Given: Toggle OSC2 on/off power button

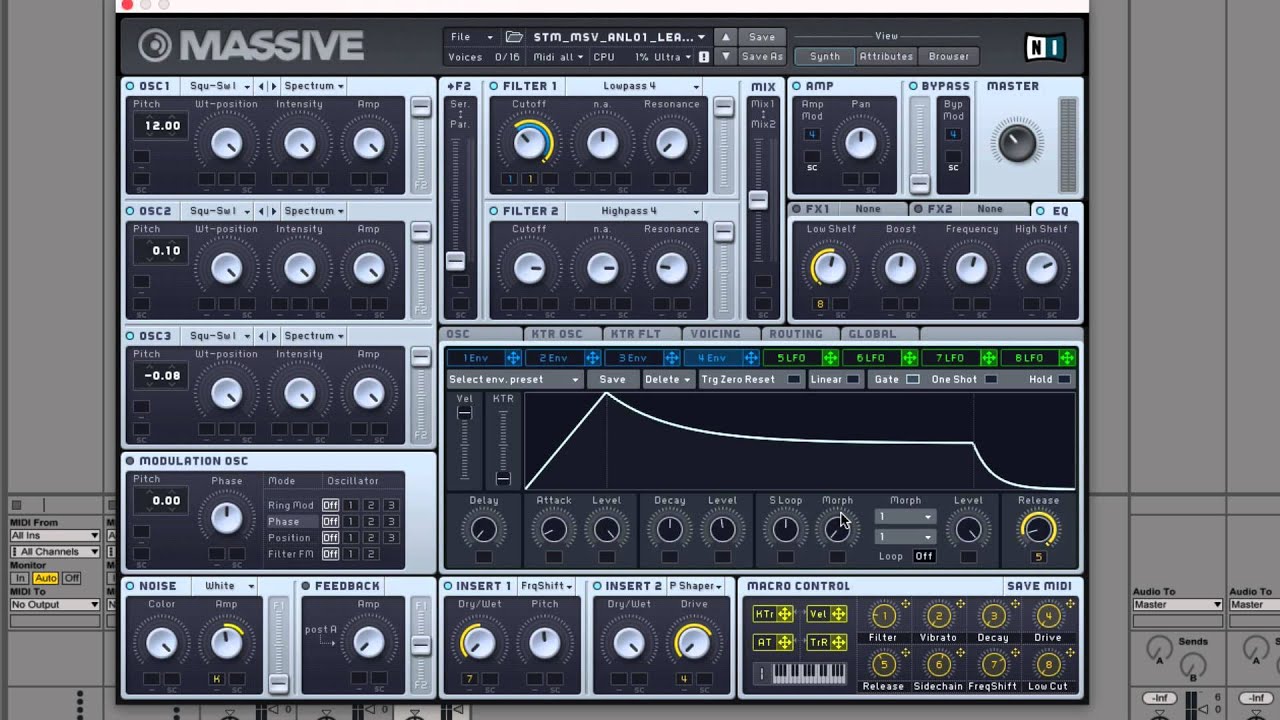Looking at the screenshot, I should click(131, 211).
